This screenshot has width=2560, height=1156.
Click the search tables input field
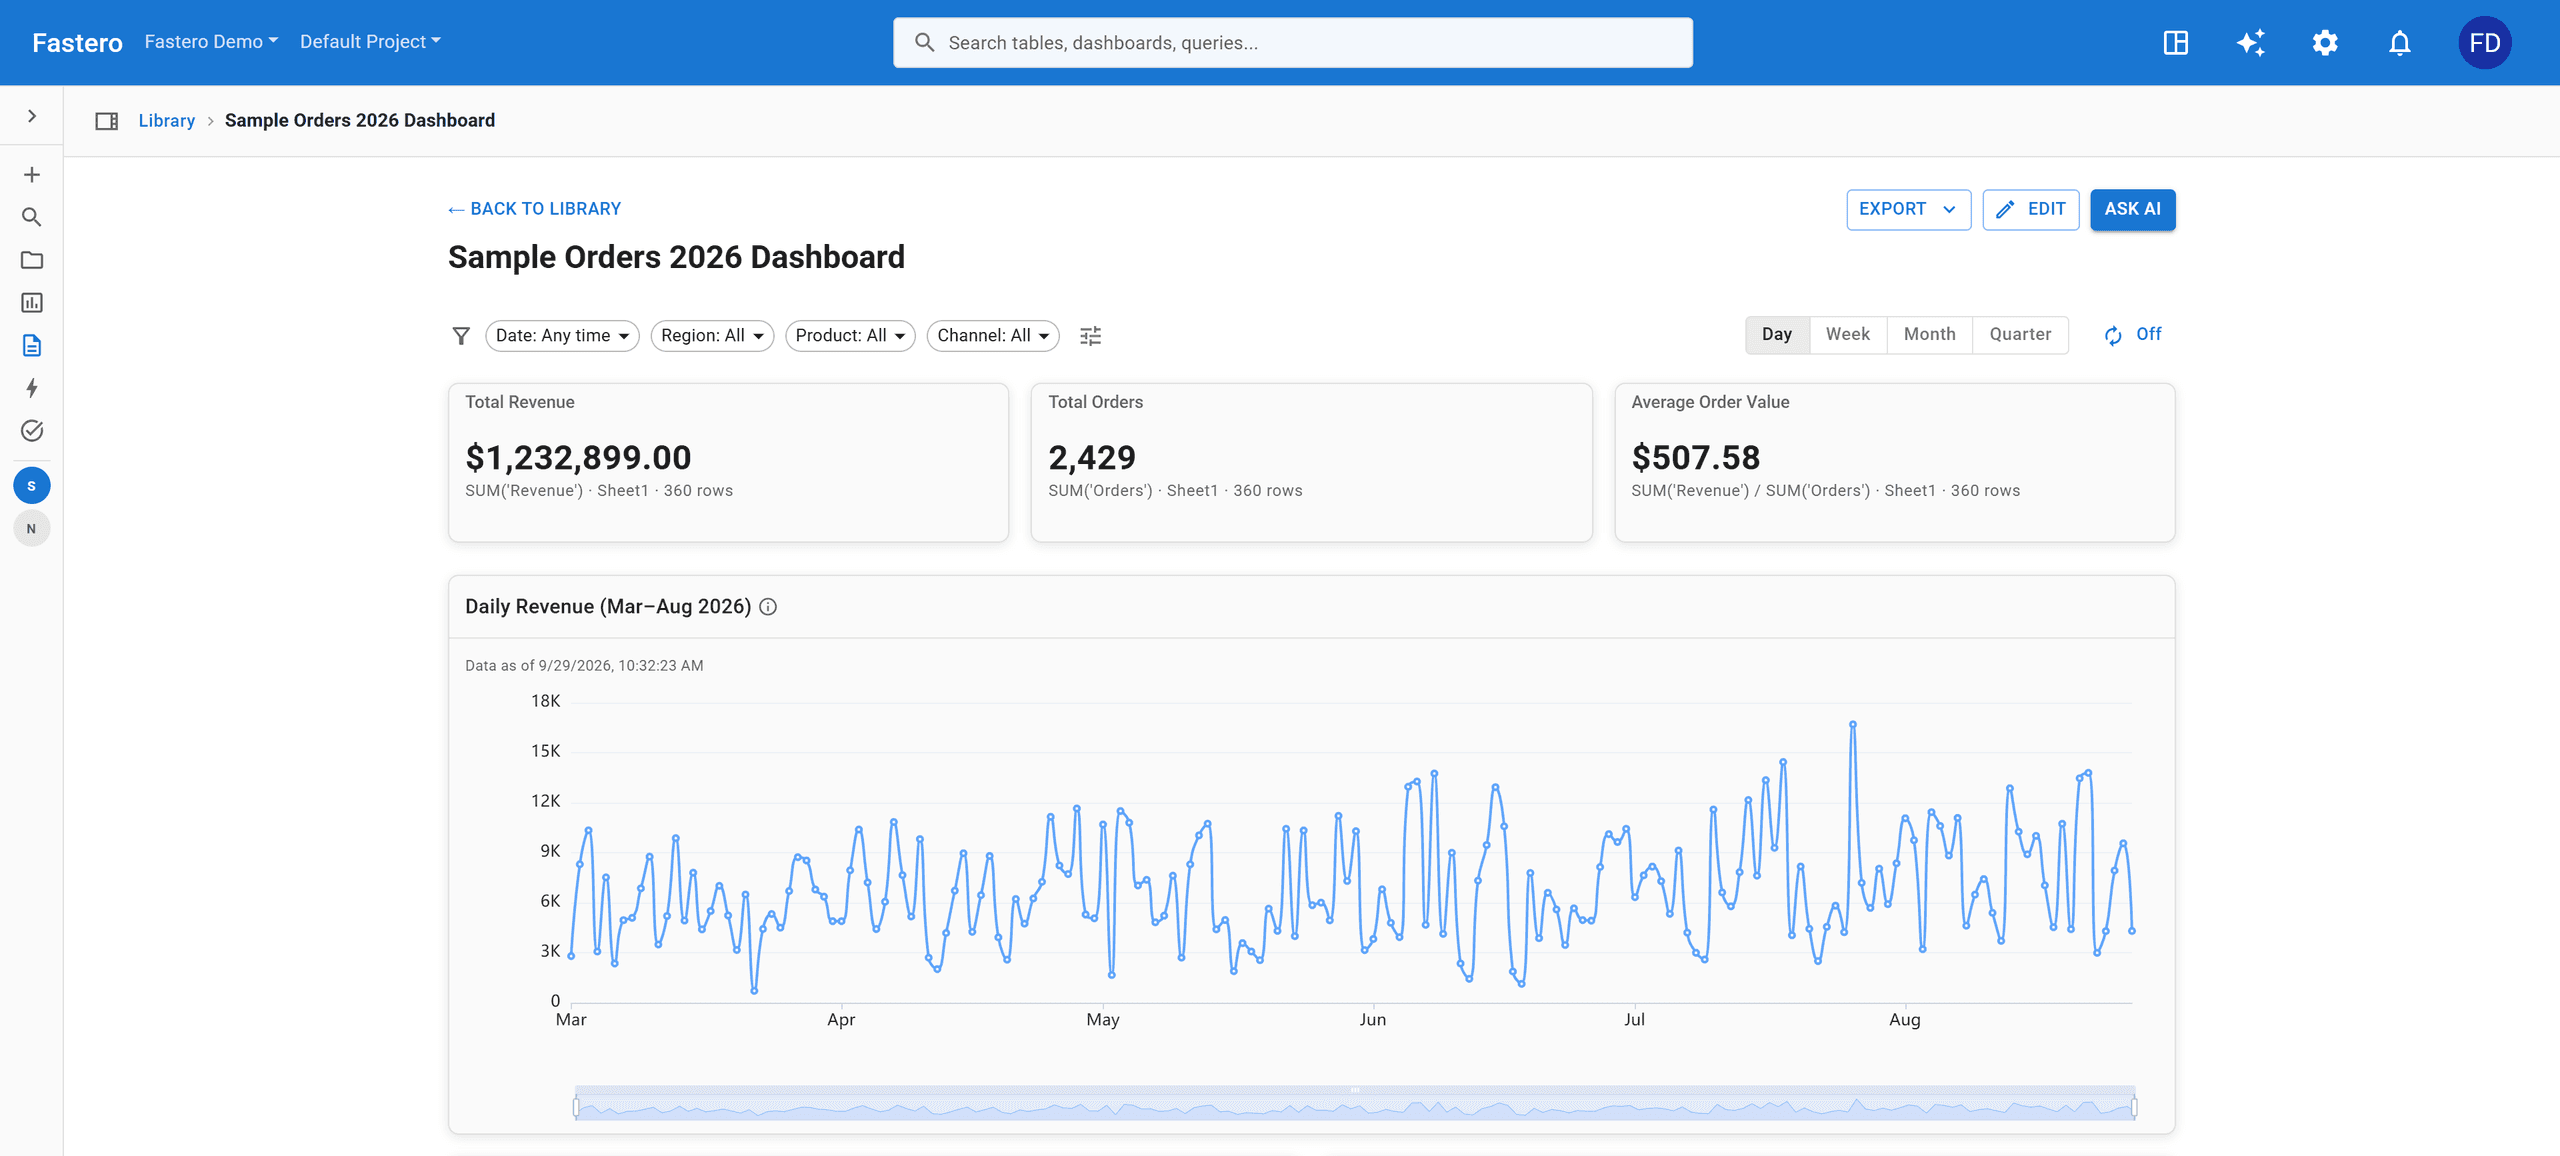1292,42
